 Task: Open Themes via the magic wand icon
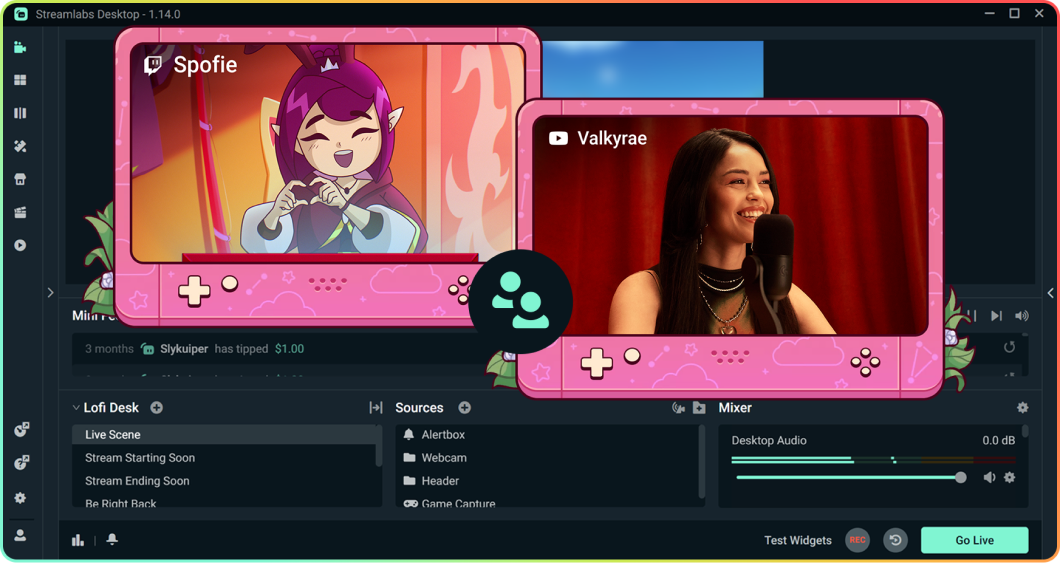point(20,146)
